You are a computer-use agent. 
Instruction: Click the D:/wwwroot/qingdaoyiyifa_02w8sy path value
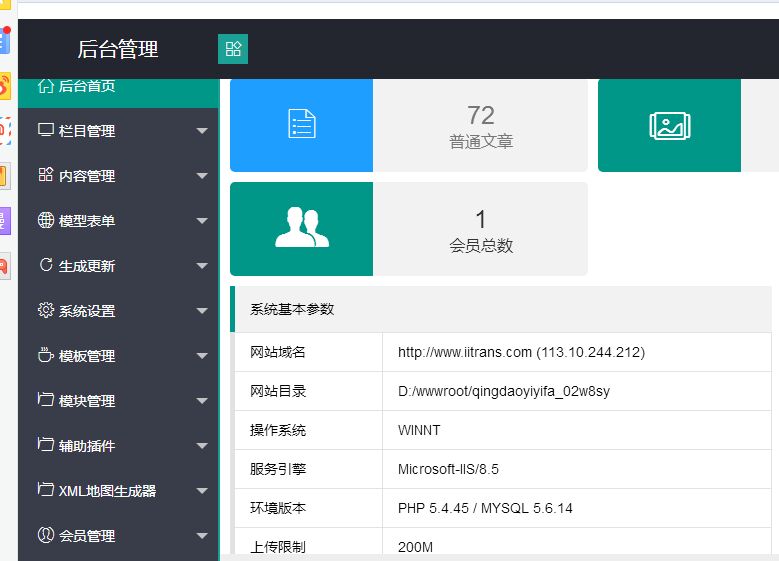pyautogui.click(x=504, y=391)
